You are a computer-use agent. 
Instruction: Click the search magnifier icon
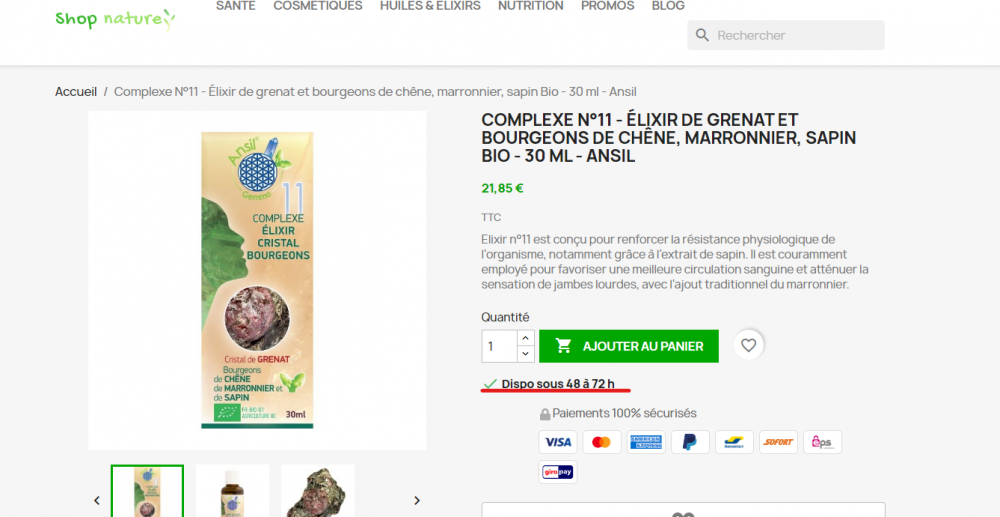coord(702,35)
